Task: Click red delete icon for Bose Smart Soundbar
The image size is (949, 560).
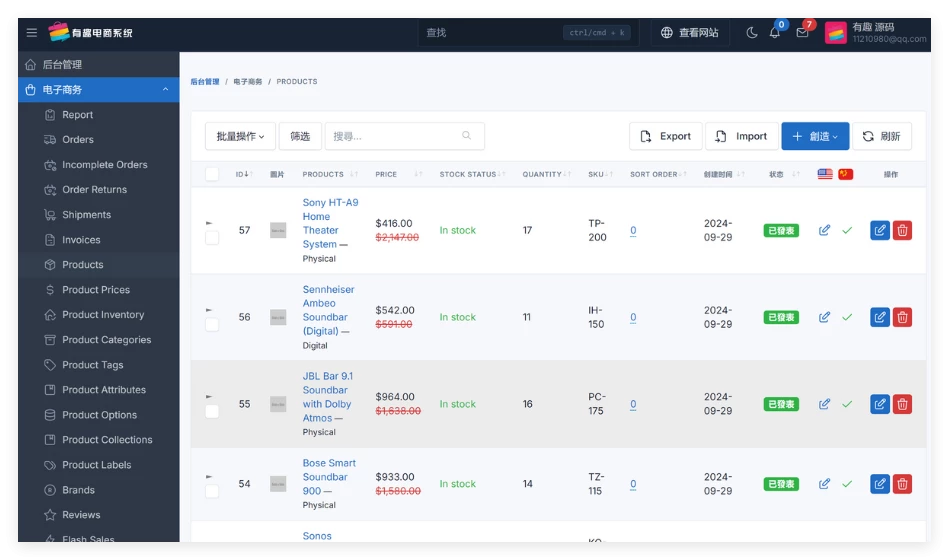Action: click(x=902, y=484)
